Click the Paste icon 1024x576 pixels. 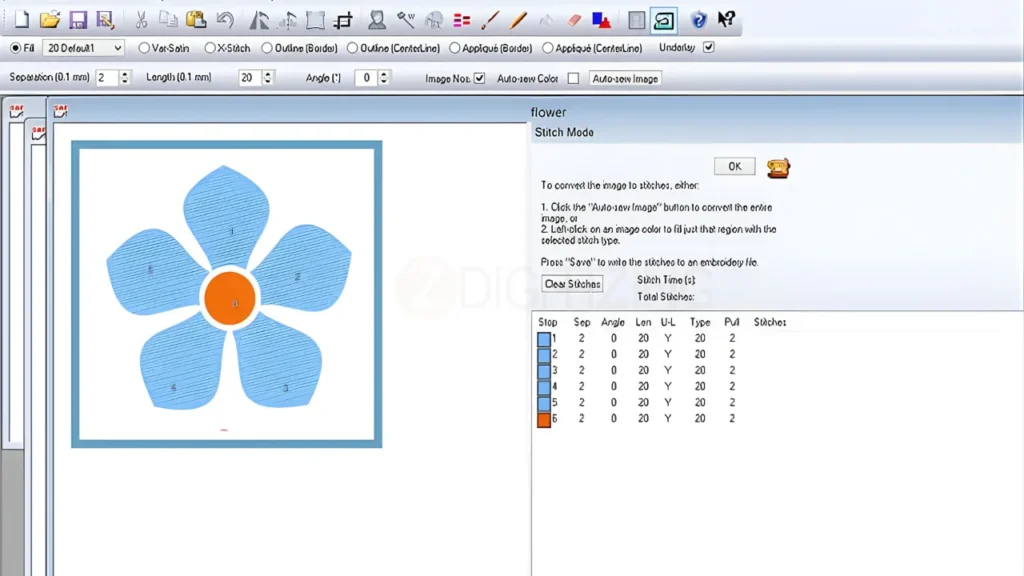(x=194, y=20)
